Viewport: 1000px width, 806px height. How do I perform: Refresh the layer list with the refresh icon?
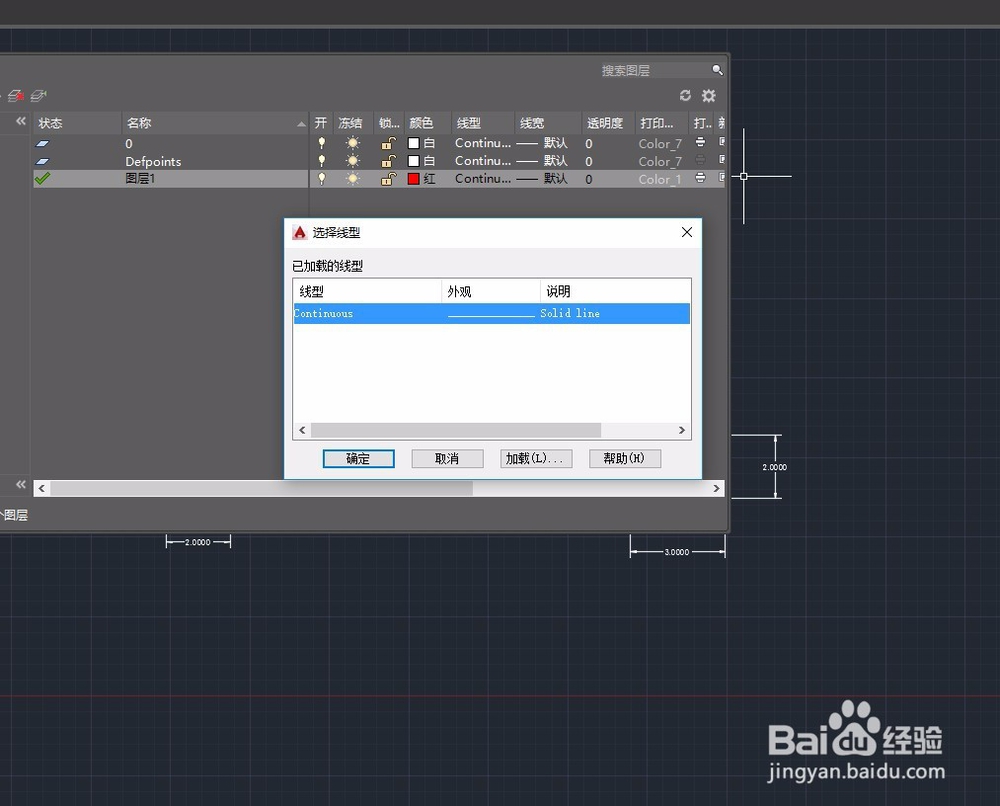point(686,96)
